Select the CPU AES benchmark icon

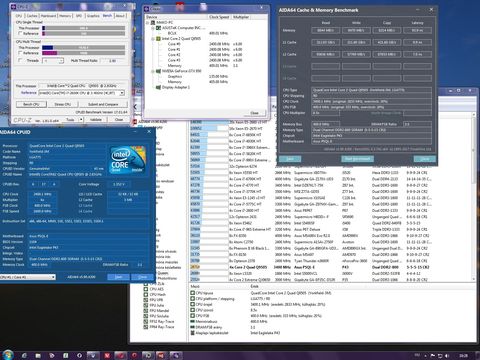point(146,289)
